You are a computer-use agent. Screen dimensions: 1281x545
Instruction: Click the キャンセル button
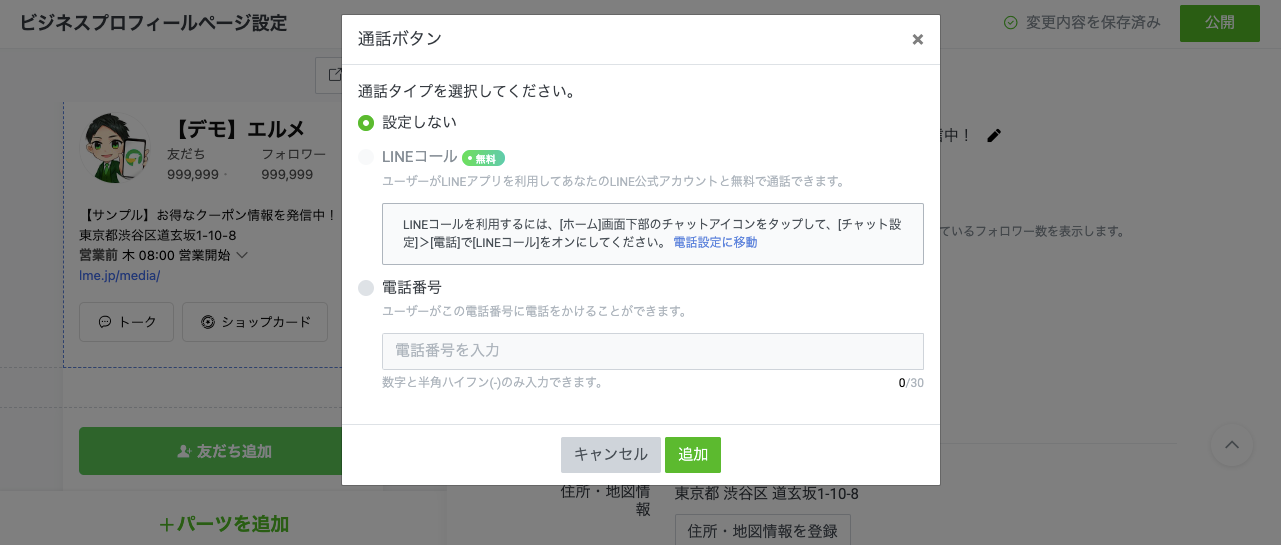[x=611, y=454]
